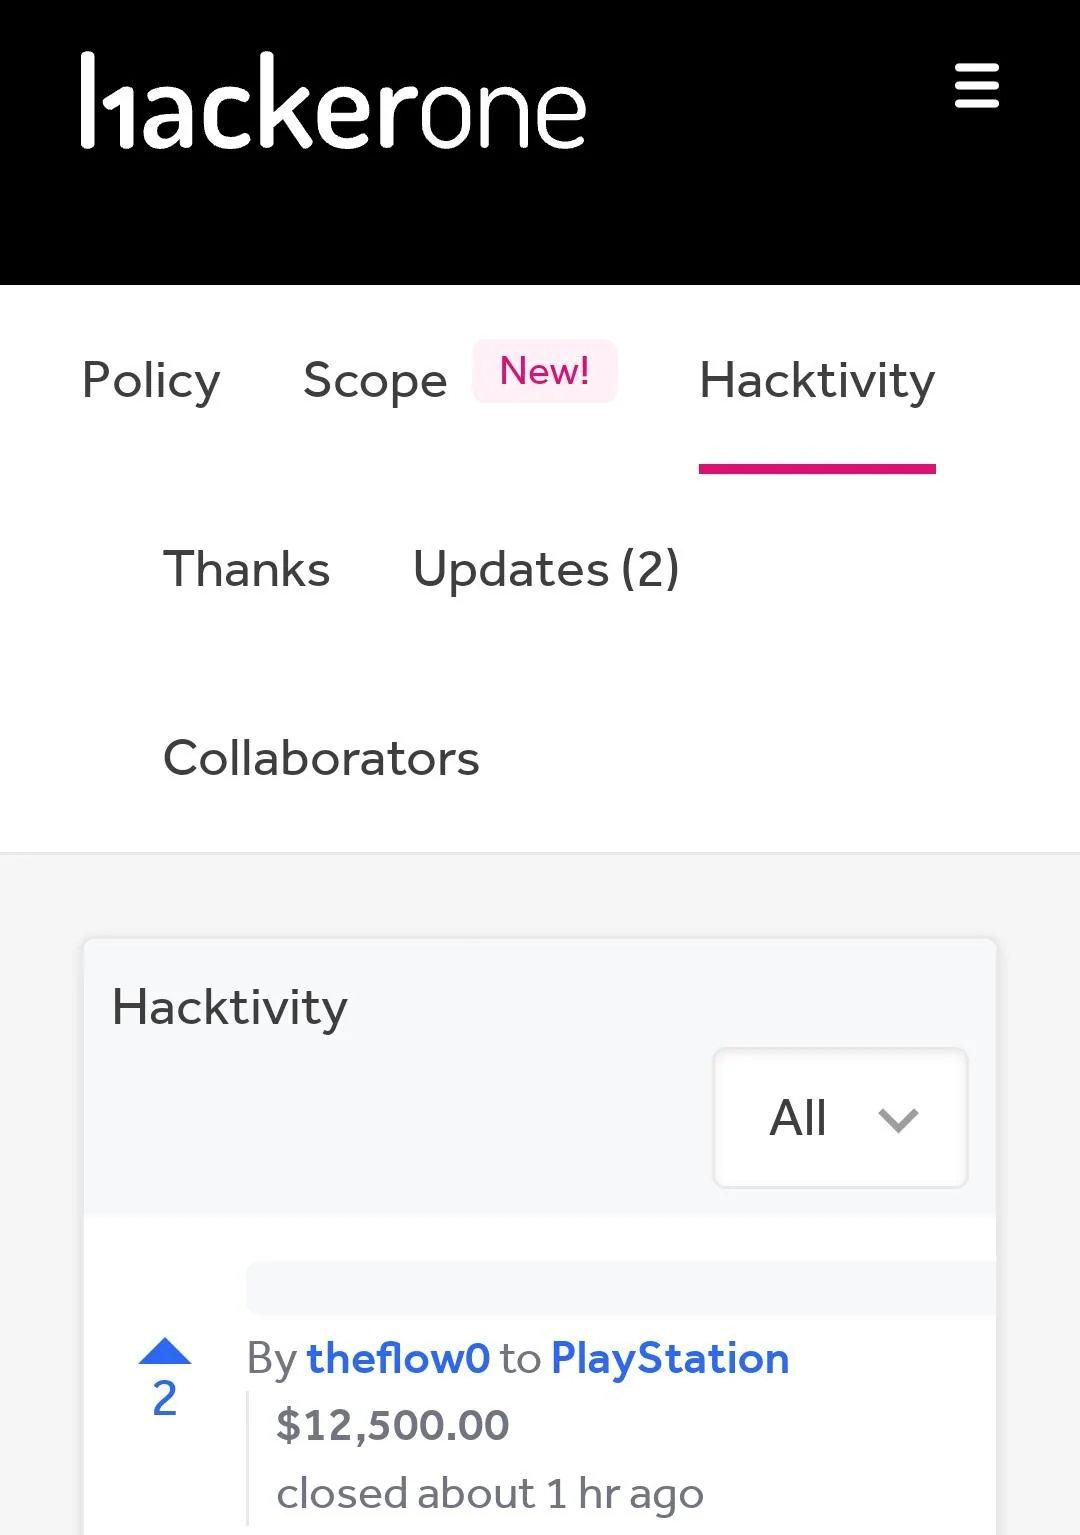The height and width of the screenshot is (1535, 1080).
Task: Click the Hacktivity panel heading
Action: pos(230,1007)
